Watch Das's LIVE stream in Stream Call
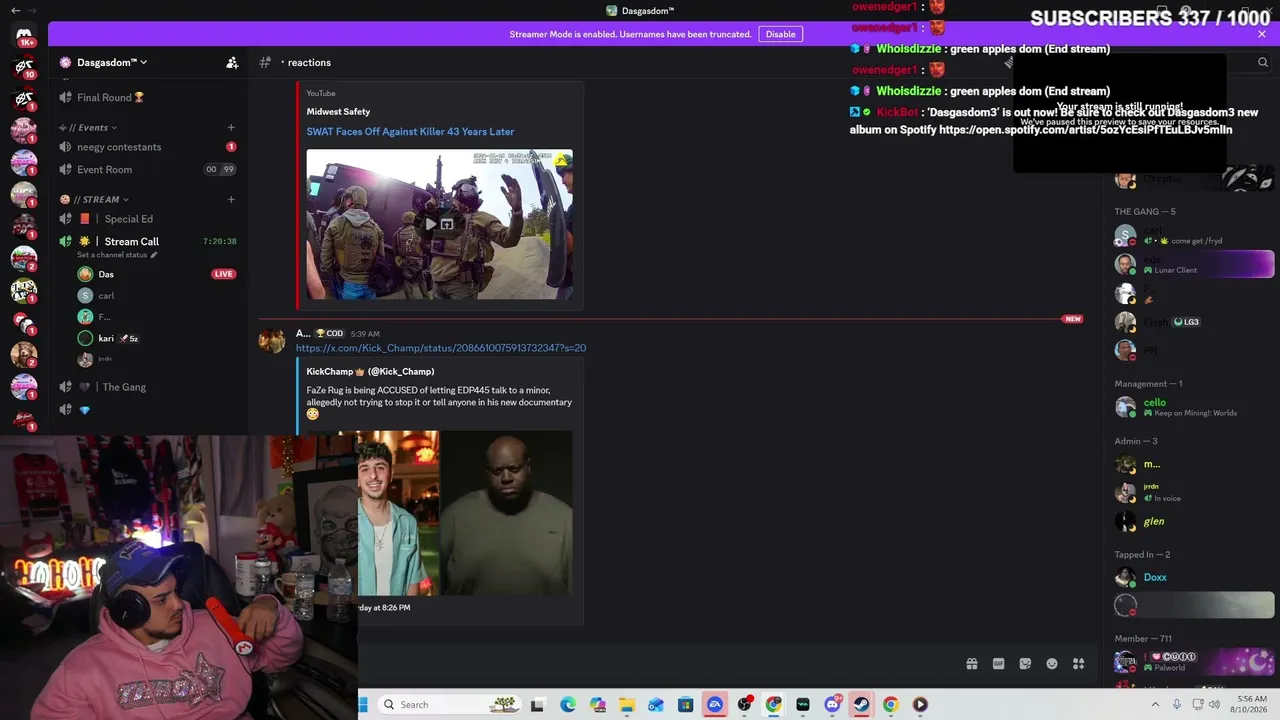 click(223, 274)
